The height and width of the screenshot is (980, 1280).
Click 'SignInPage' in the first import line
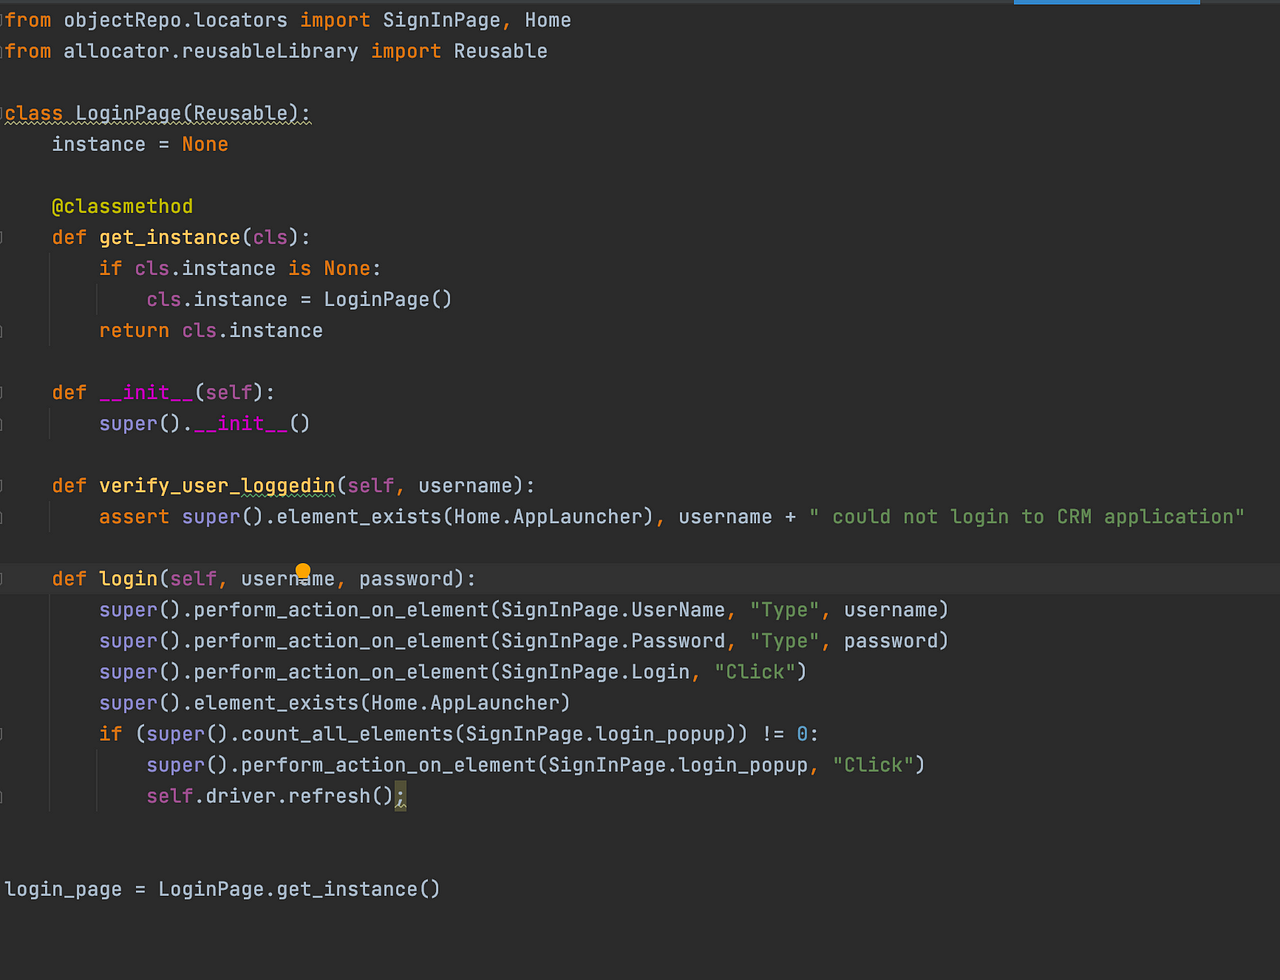[441, 20]
